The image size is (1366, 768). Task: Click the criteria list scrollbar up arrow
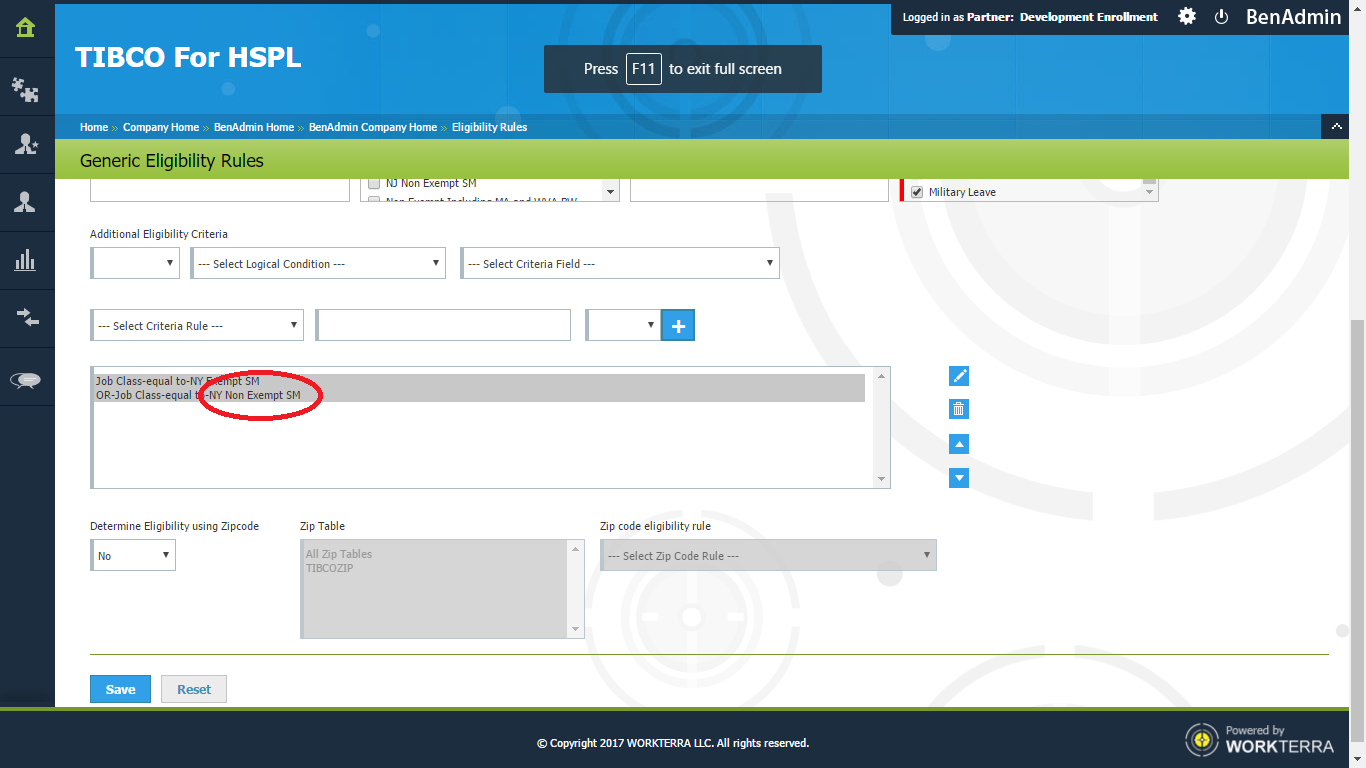click(x=881, y=376)
